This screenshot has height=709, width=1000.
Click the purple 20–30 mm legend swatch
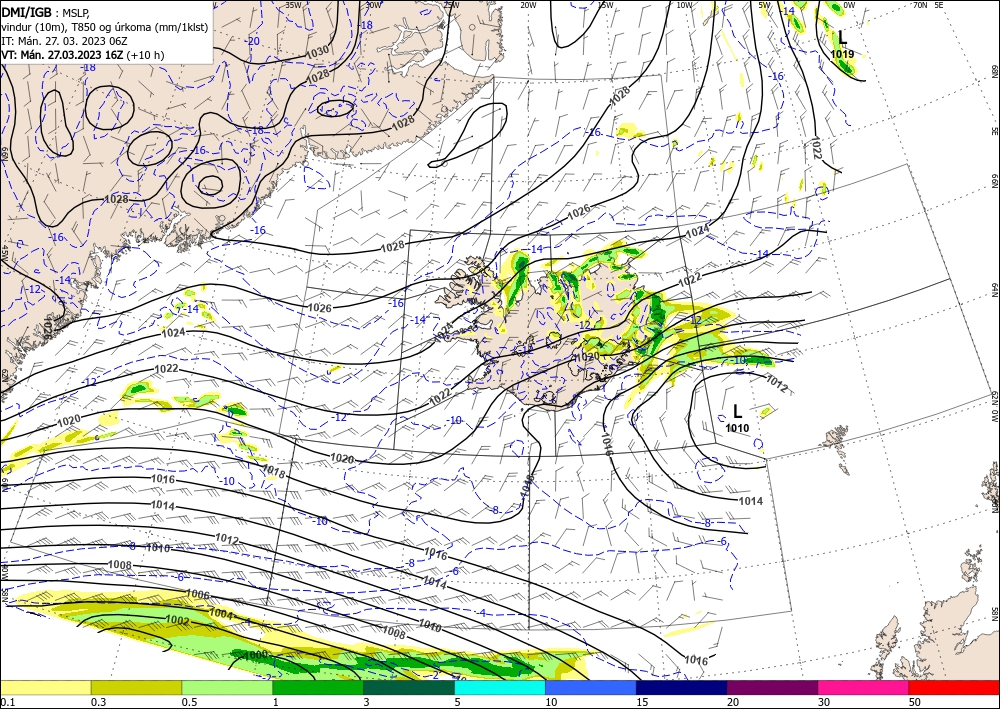click(772, 687)
